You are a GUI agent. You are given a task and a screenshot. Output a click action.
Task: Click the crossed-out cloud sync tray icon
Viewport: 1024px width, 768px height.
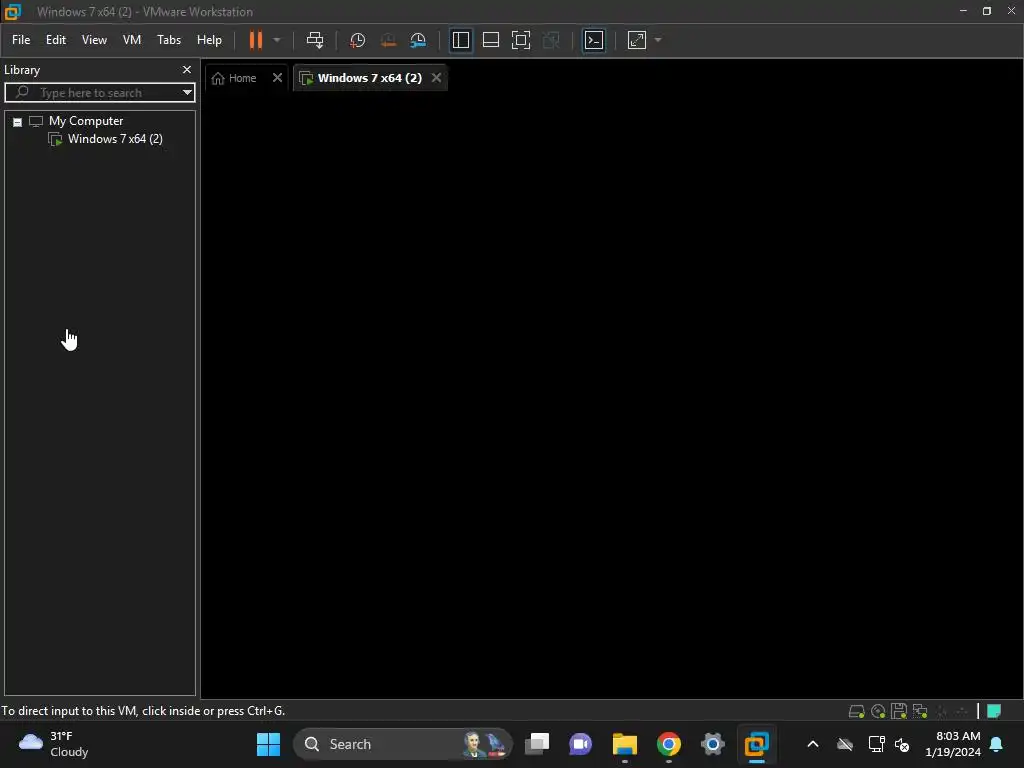click(x=845, y=744)
